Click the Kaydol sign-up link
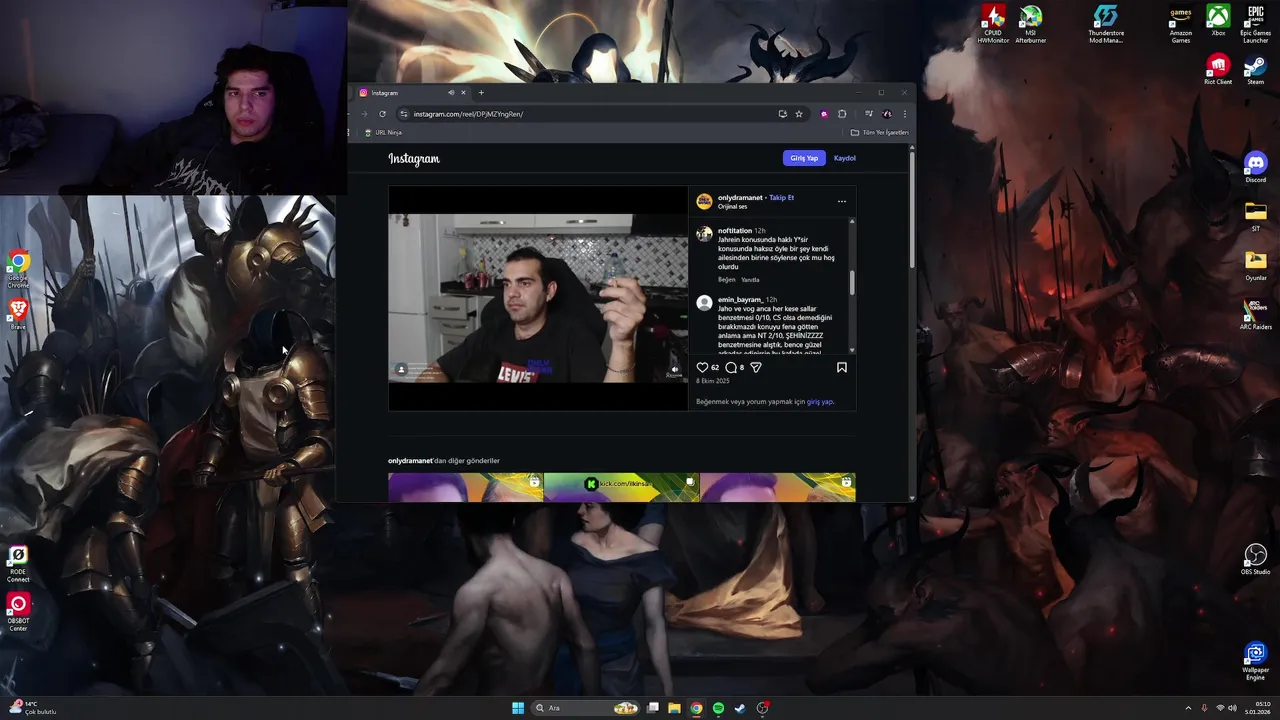Viewport: 1280px width, 720px height. (845, 158)
